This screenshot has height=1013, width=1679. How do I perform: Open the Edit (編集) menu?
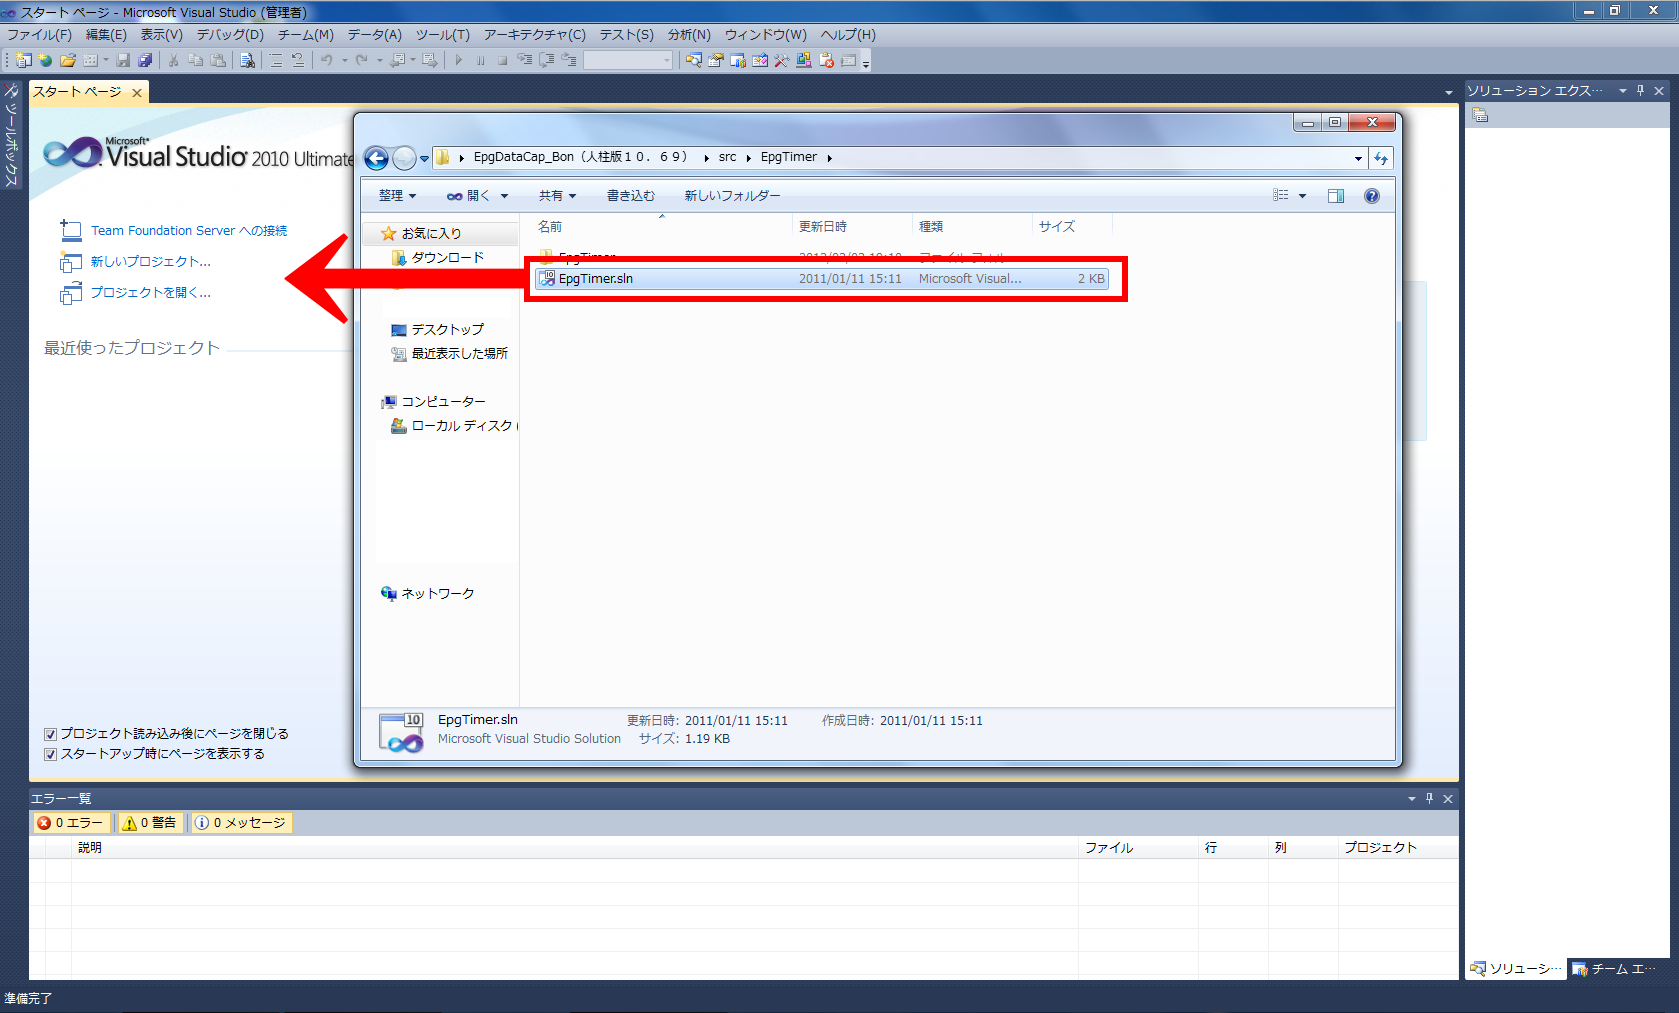tap(106, 35)
